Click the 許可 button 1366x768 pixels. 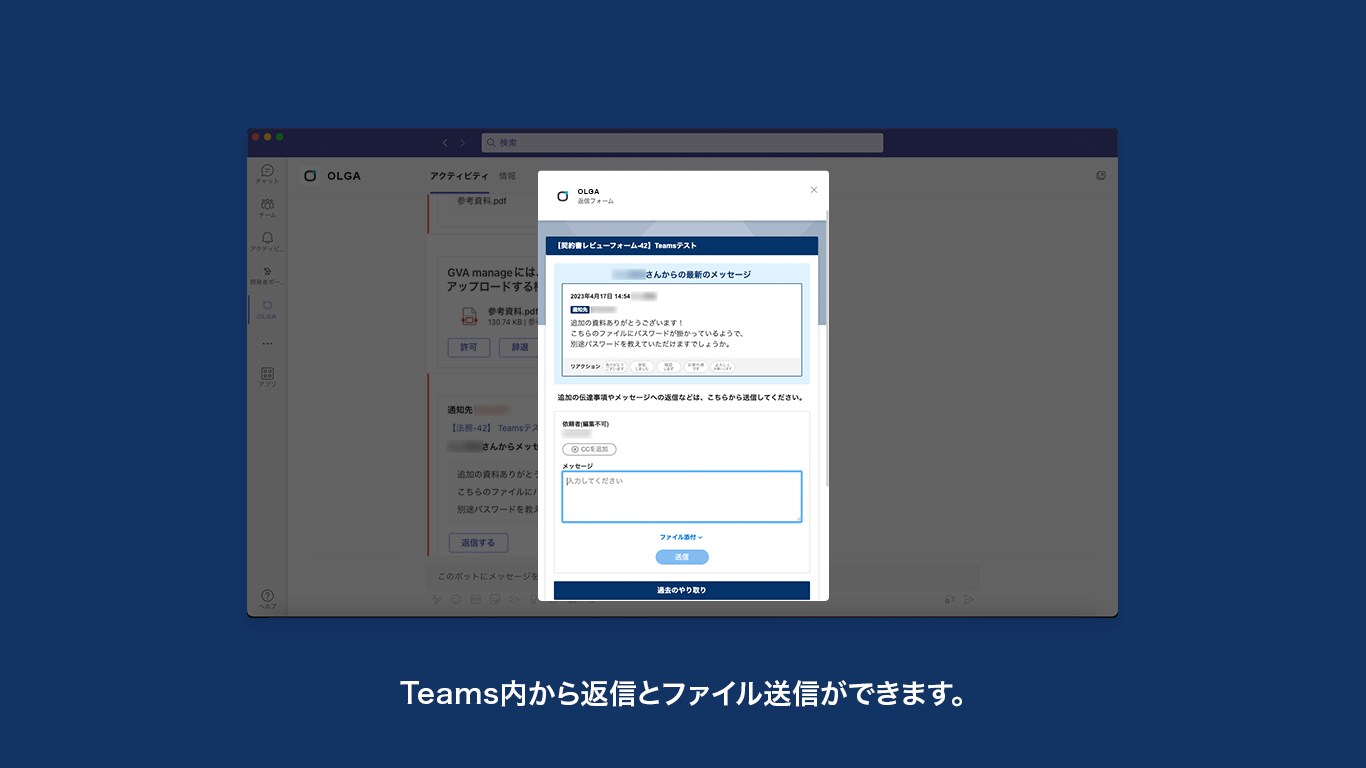pos(469,348)
